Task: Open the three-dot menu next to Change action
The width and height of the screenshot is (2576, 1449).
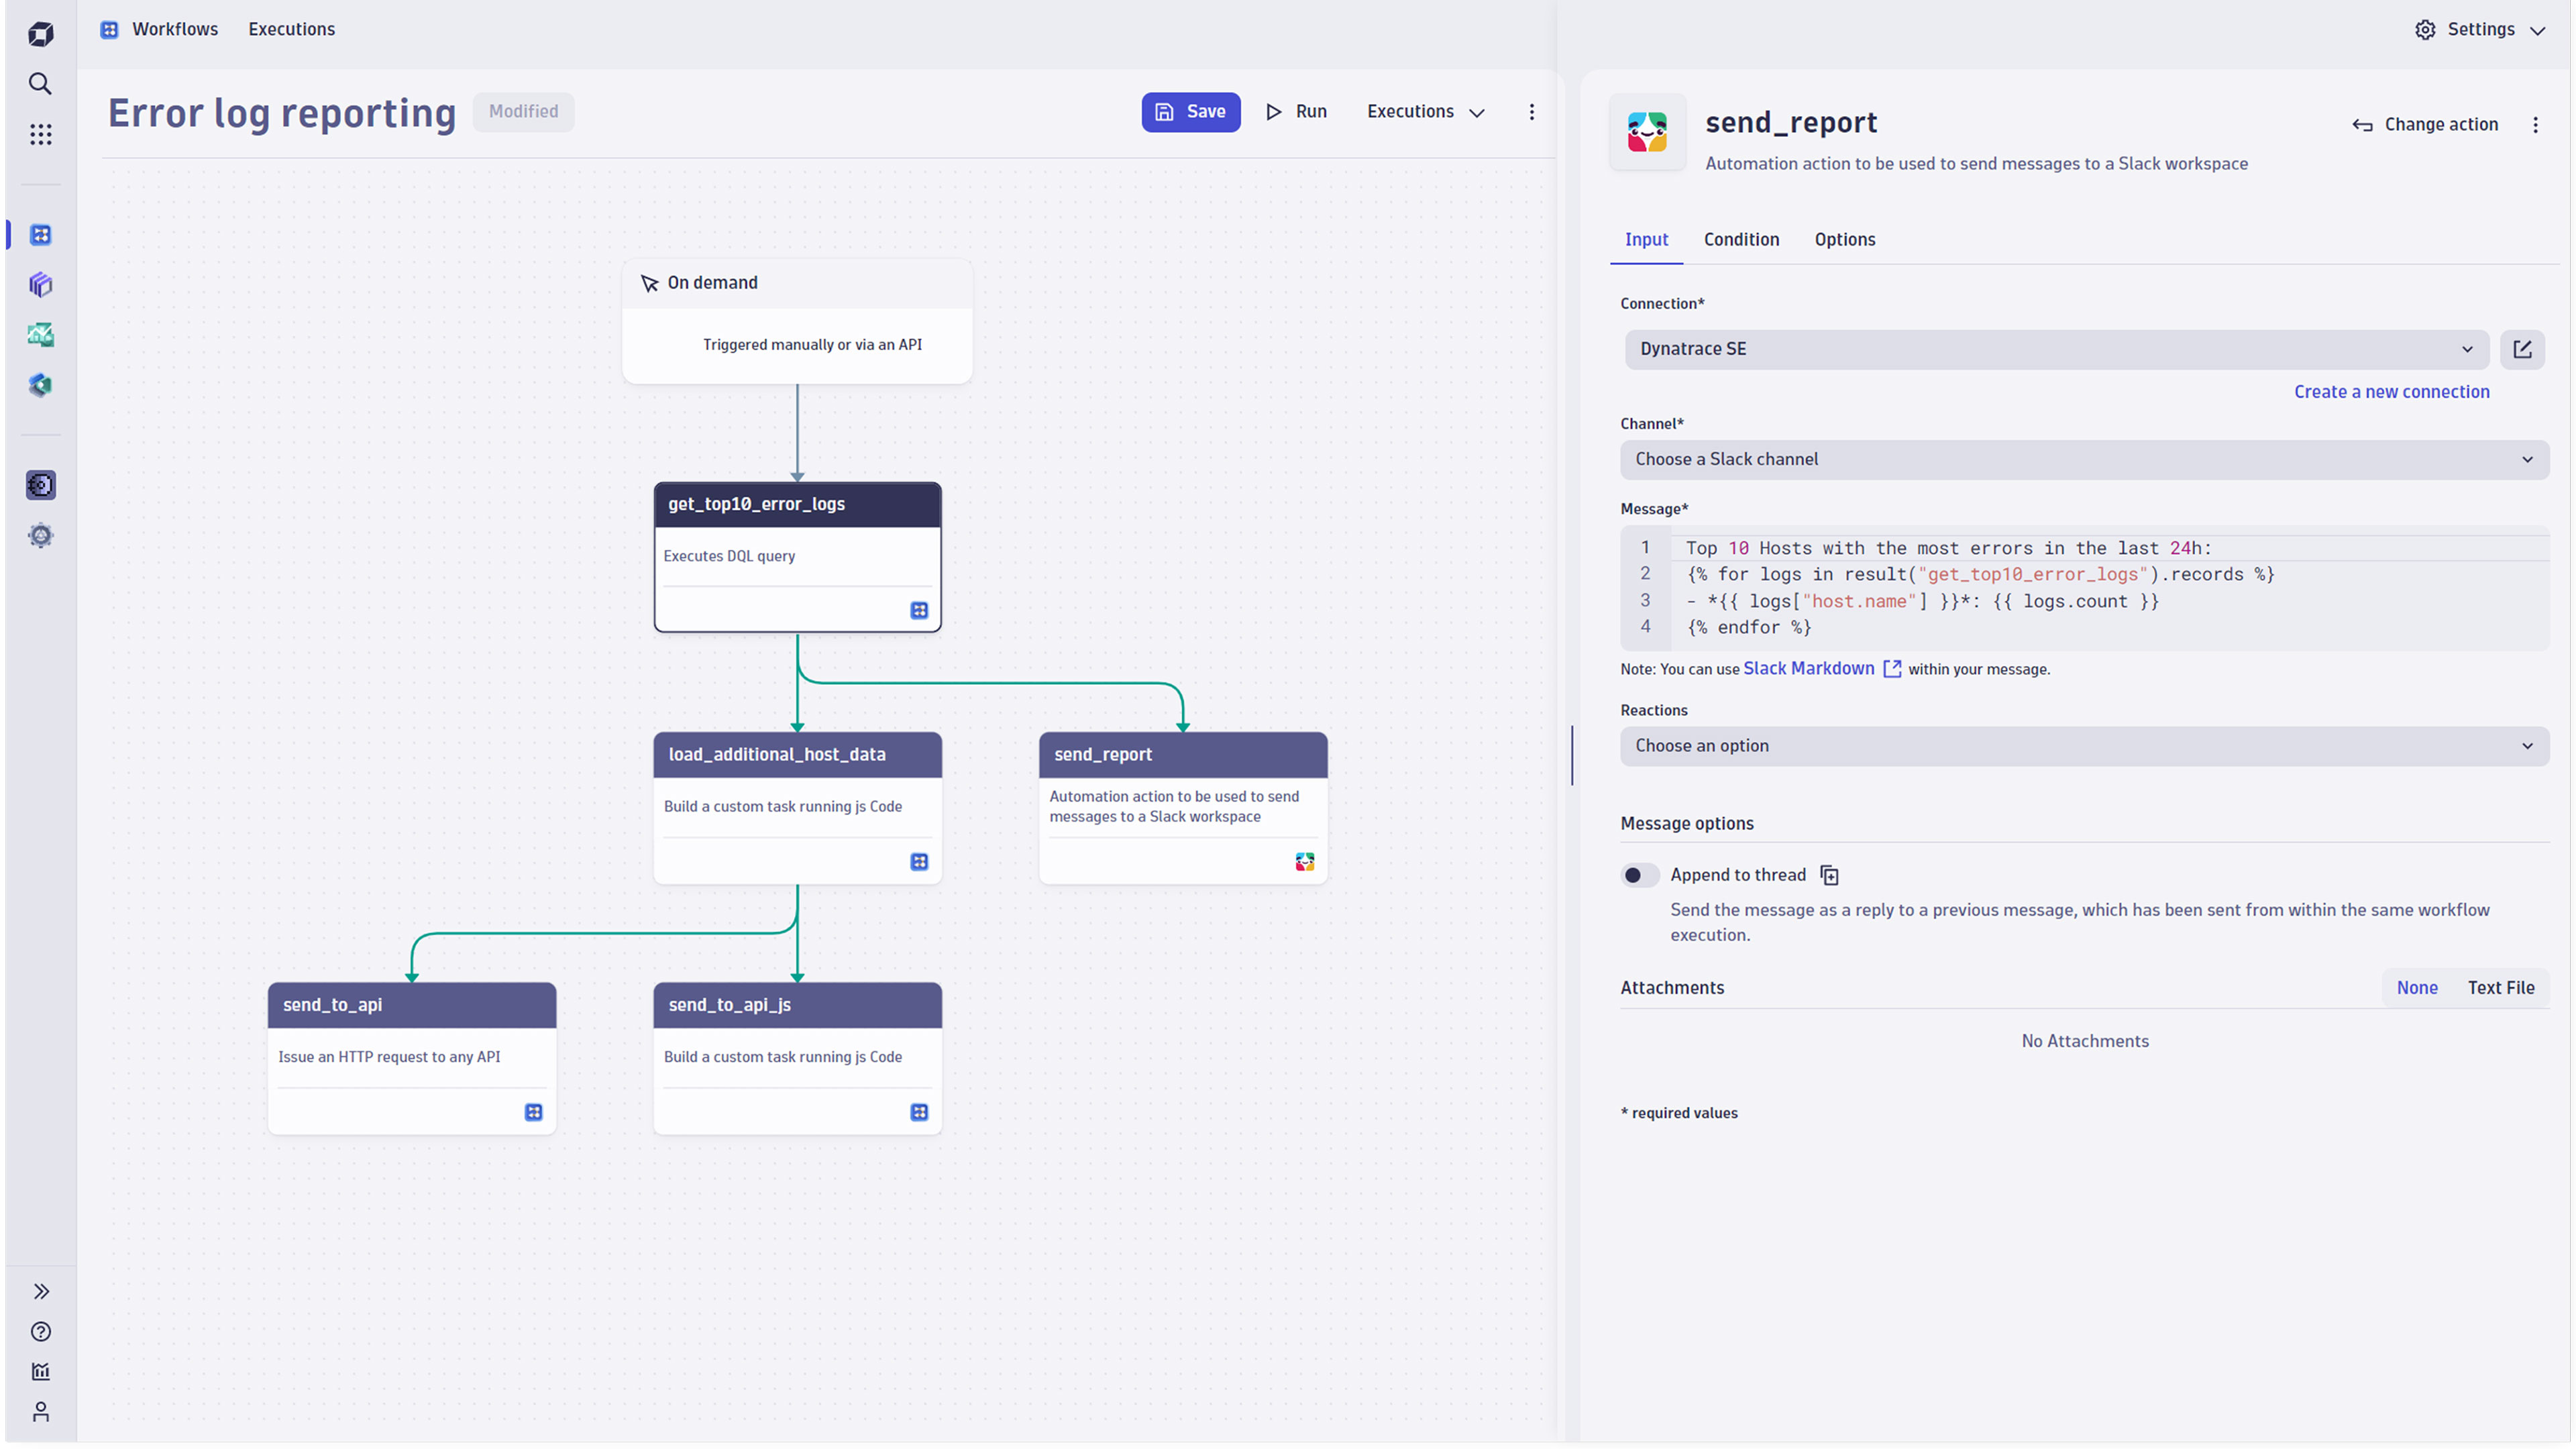Action: 2536,124
